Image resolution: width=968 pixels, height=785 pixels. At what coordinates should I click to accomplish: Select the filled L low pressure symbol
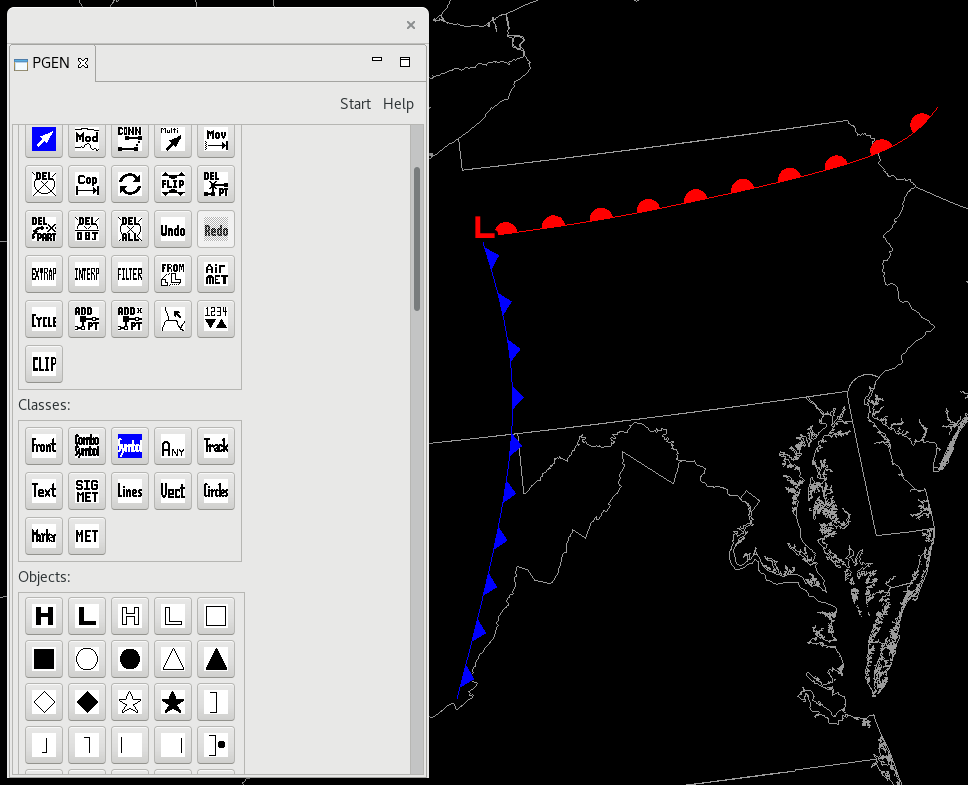87,616
